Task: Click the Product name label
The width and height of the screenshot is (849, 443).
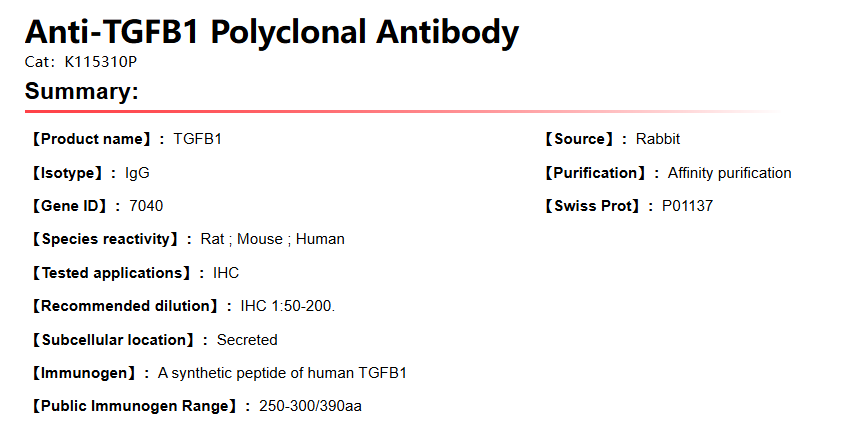Action: 91,139
